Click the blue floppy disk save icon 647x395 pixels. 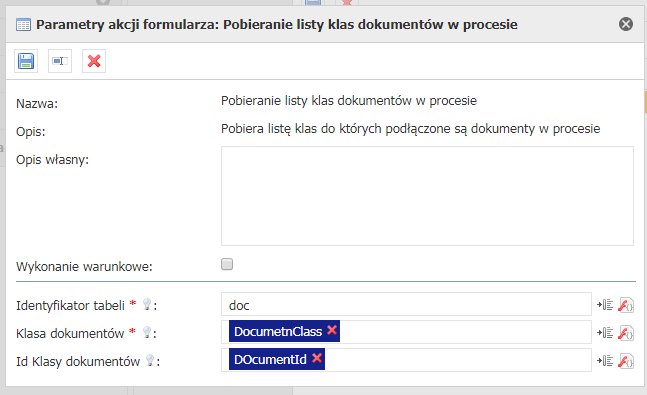coord(26,61)
